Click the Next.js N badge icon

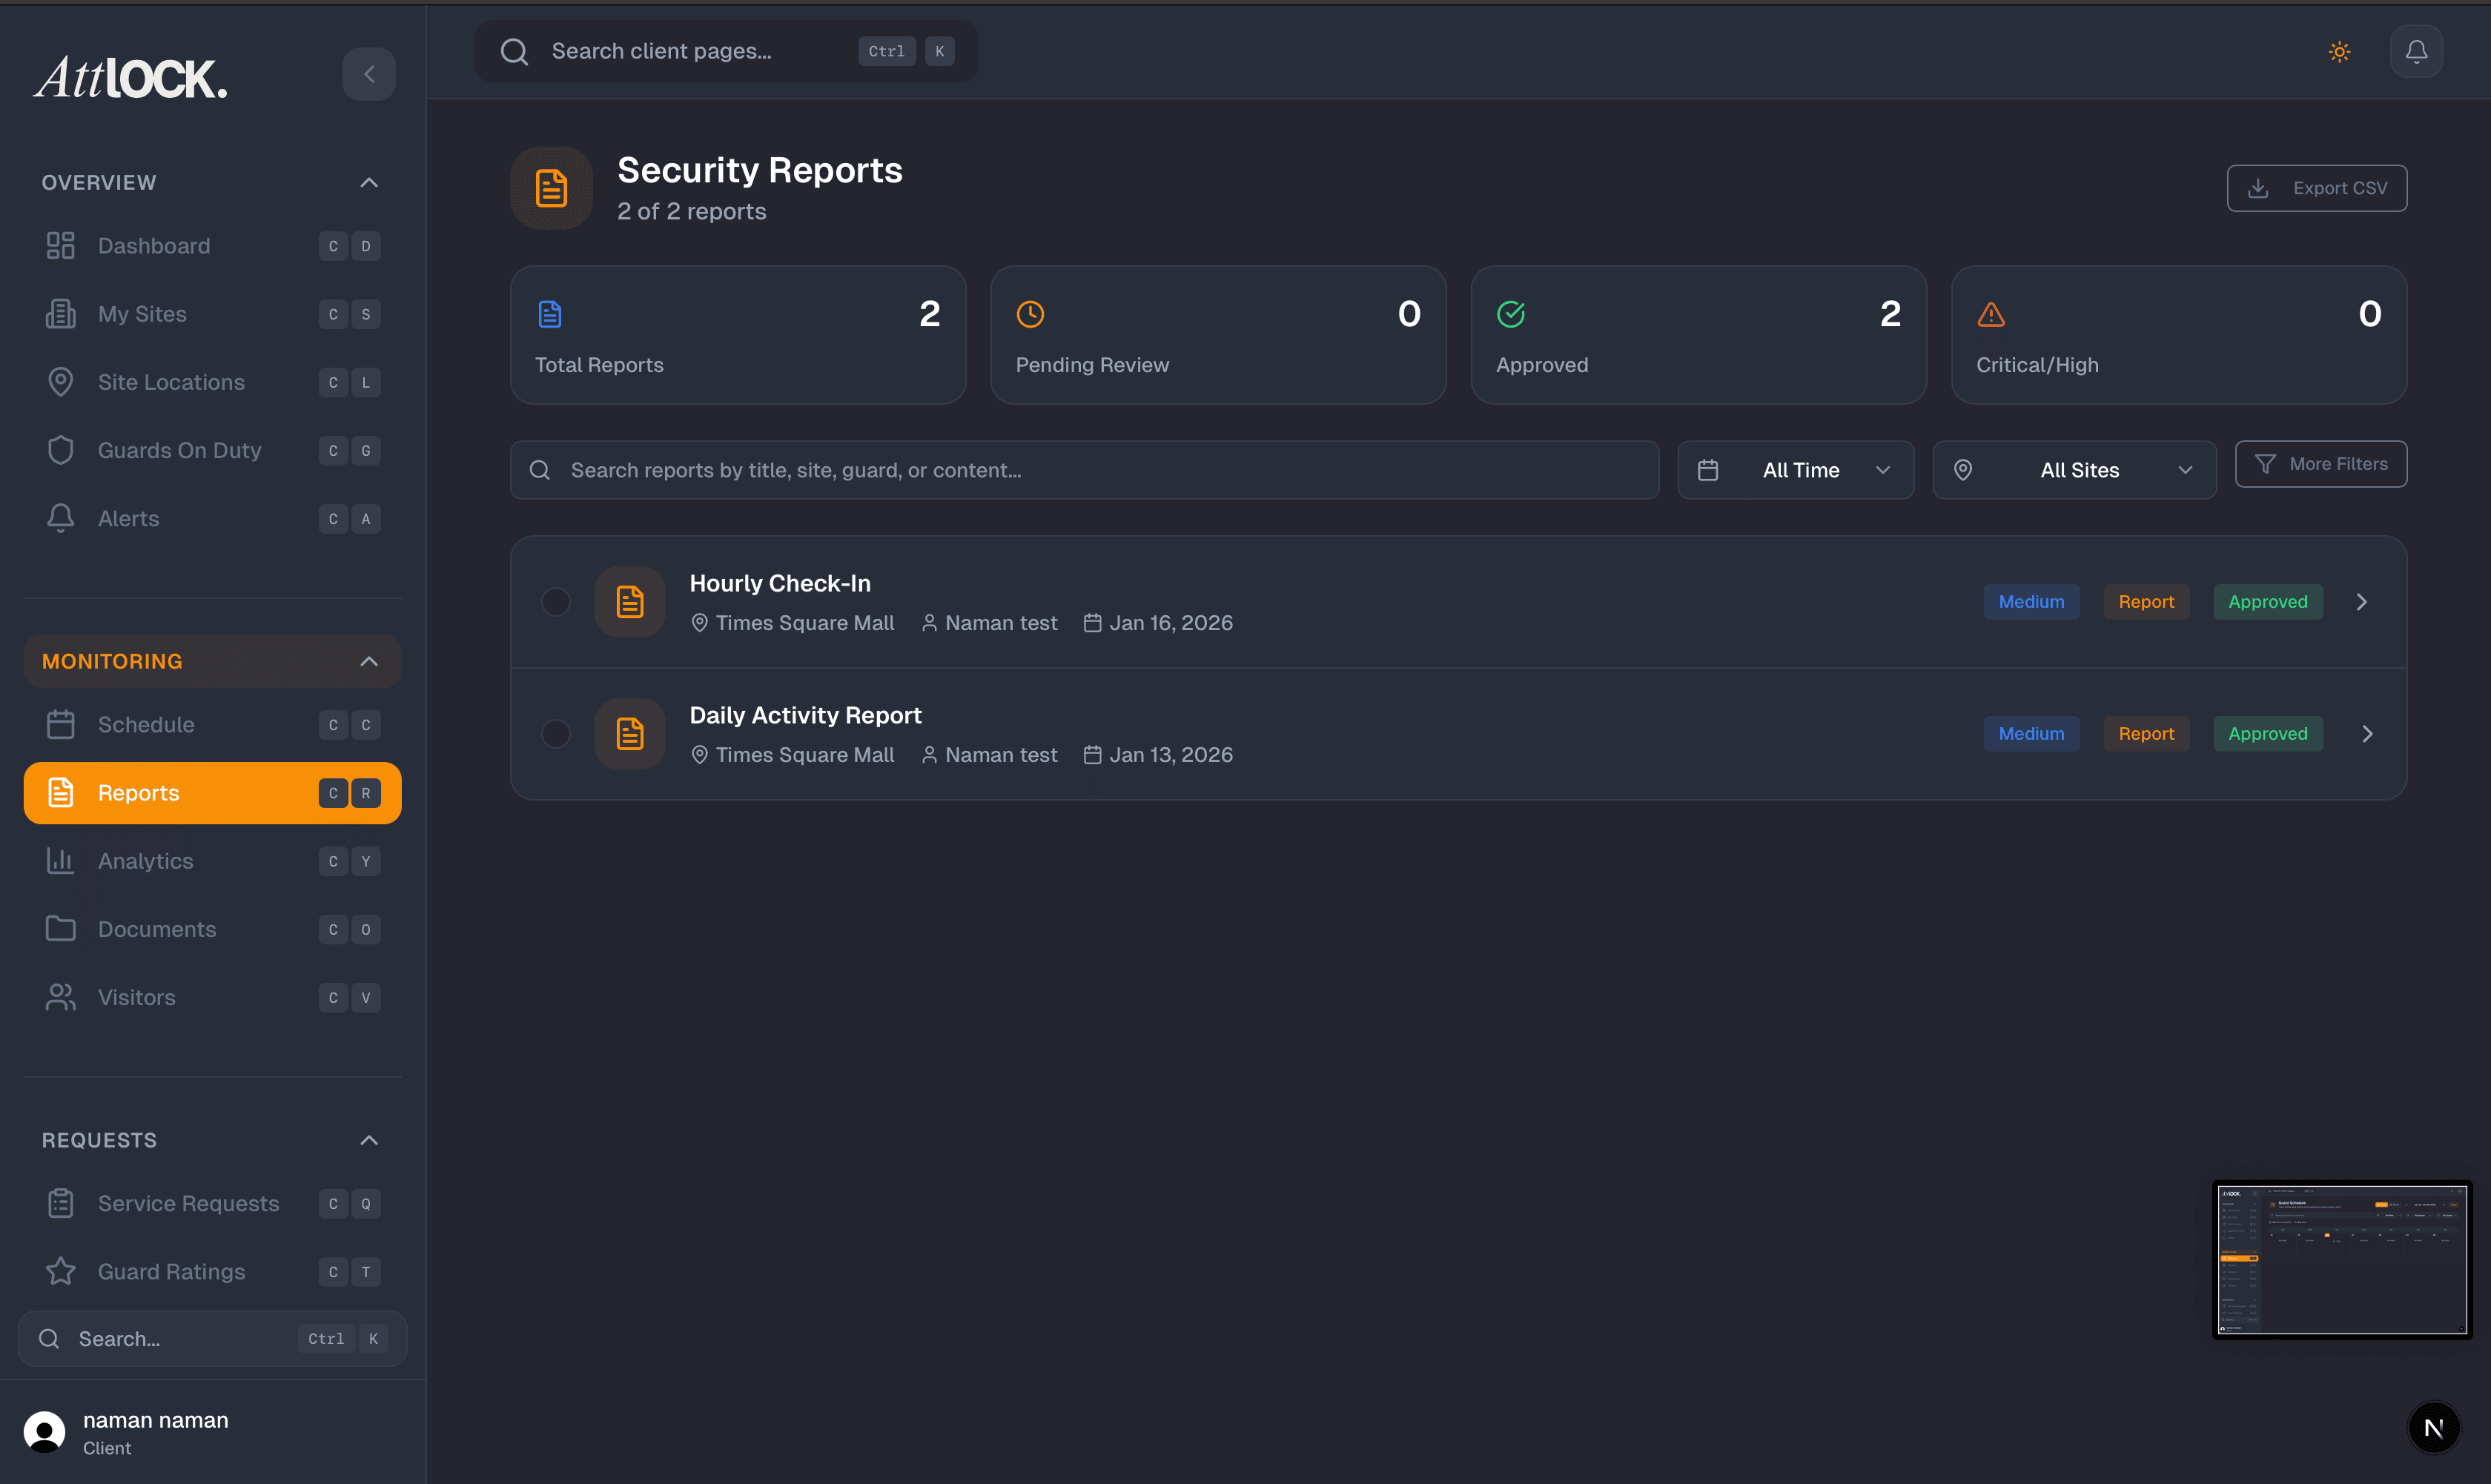2433,1428
